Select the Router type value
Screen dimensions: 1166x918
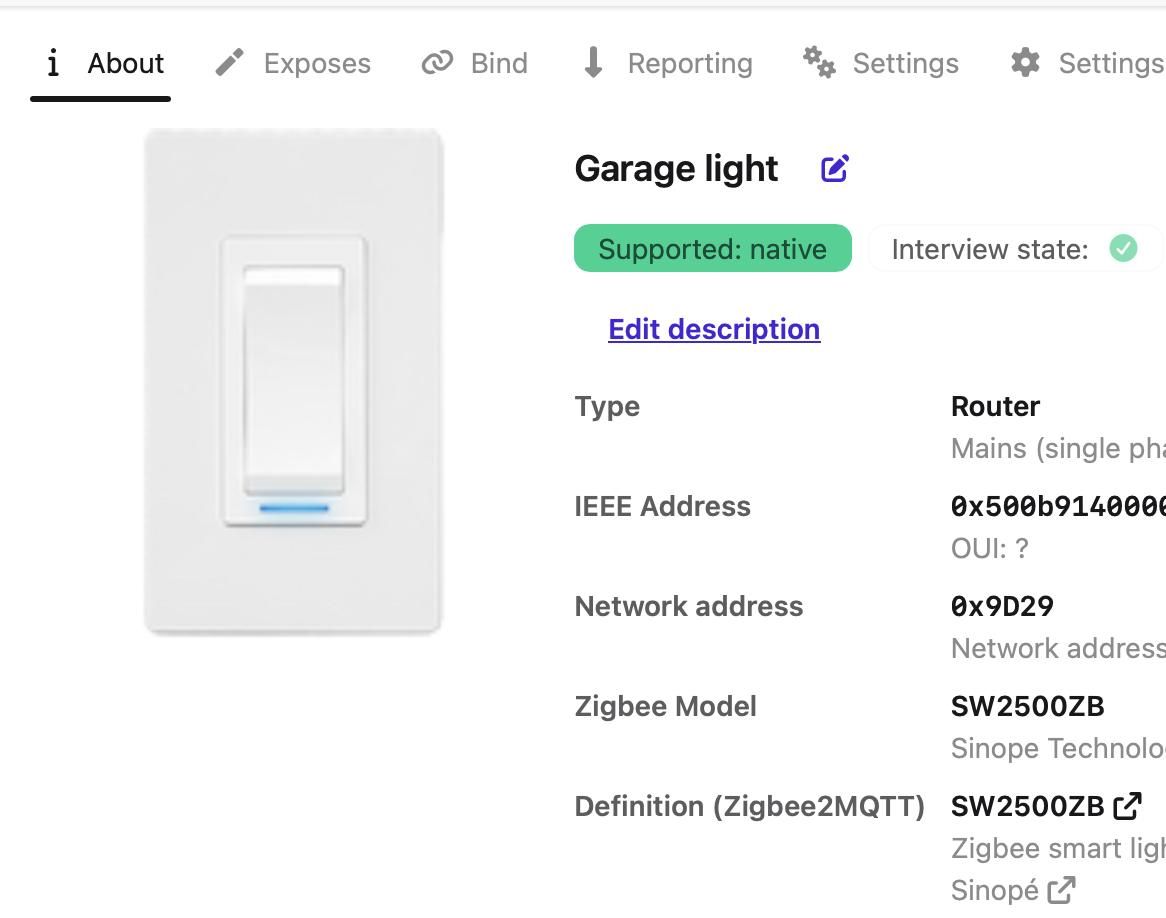pos(995,406)
